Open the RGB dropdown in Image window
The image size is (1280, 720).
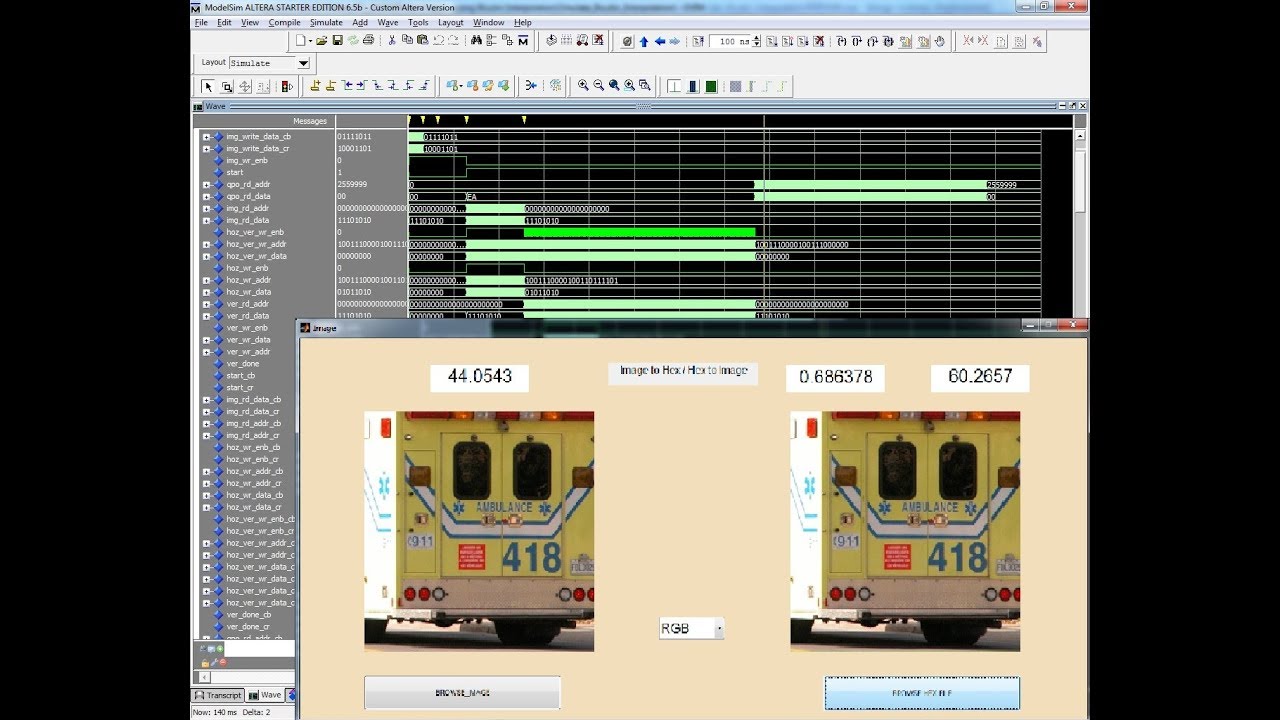(719, 629)
